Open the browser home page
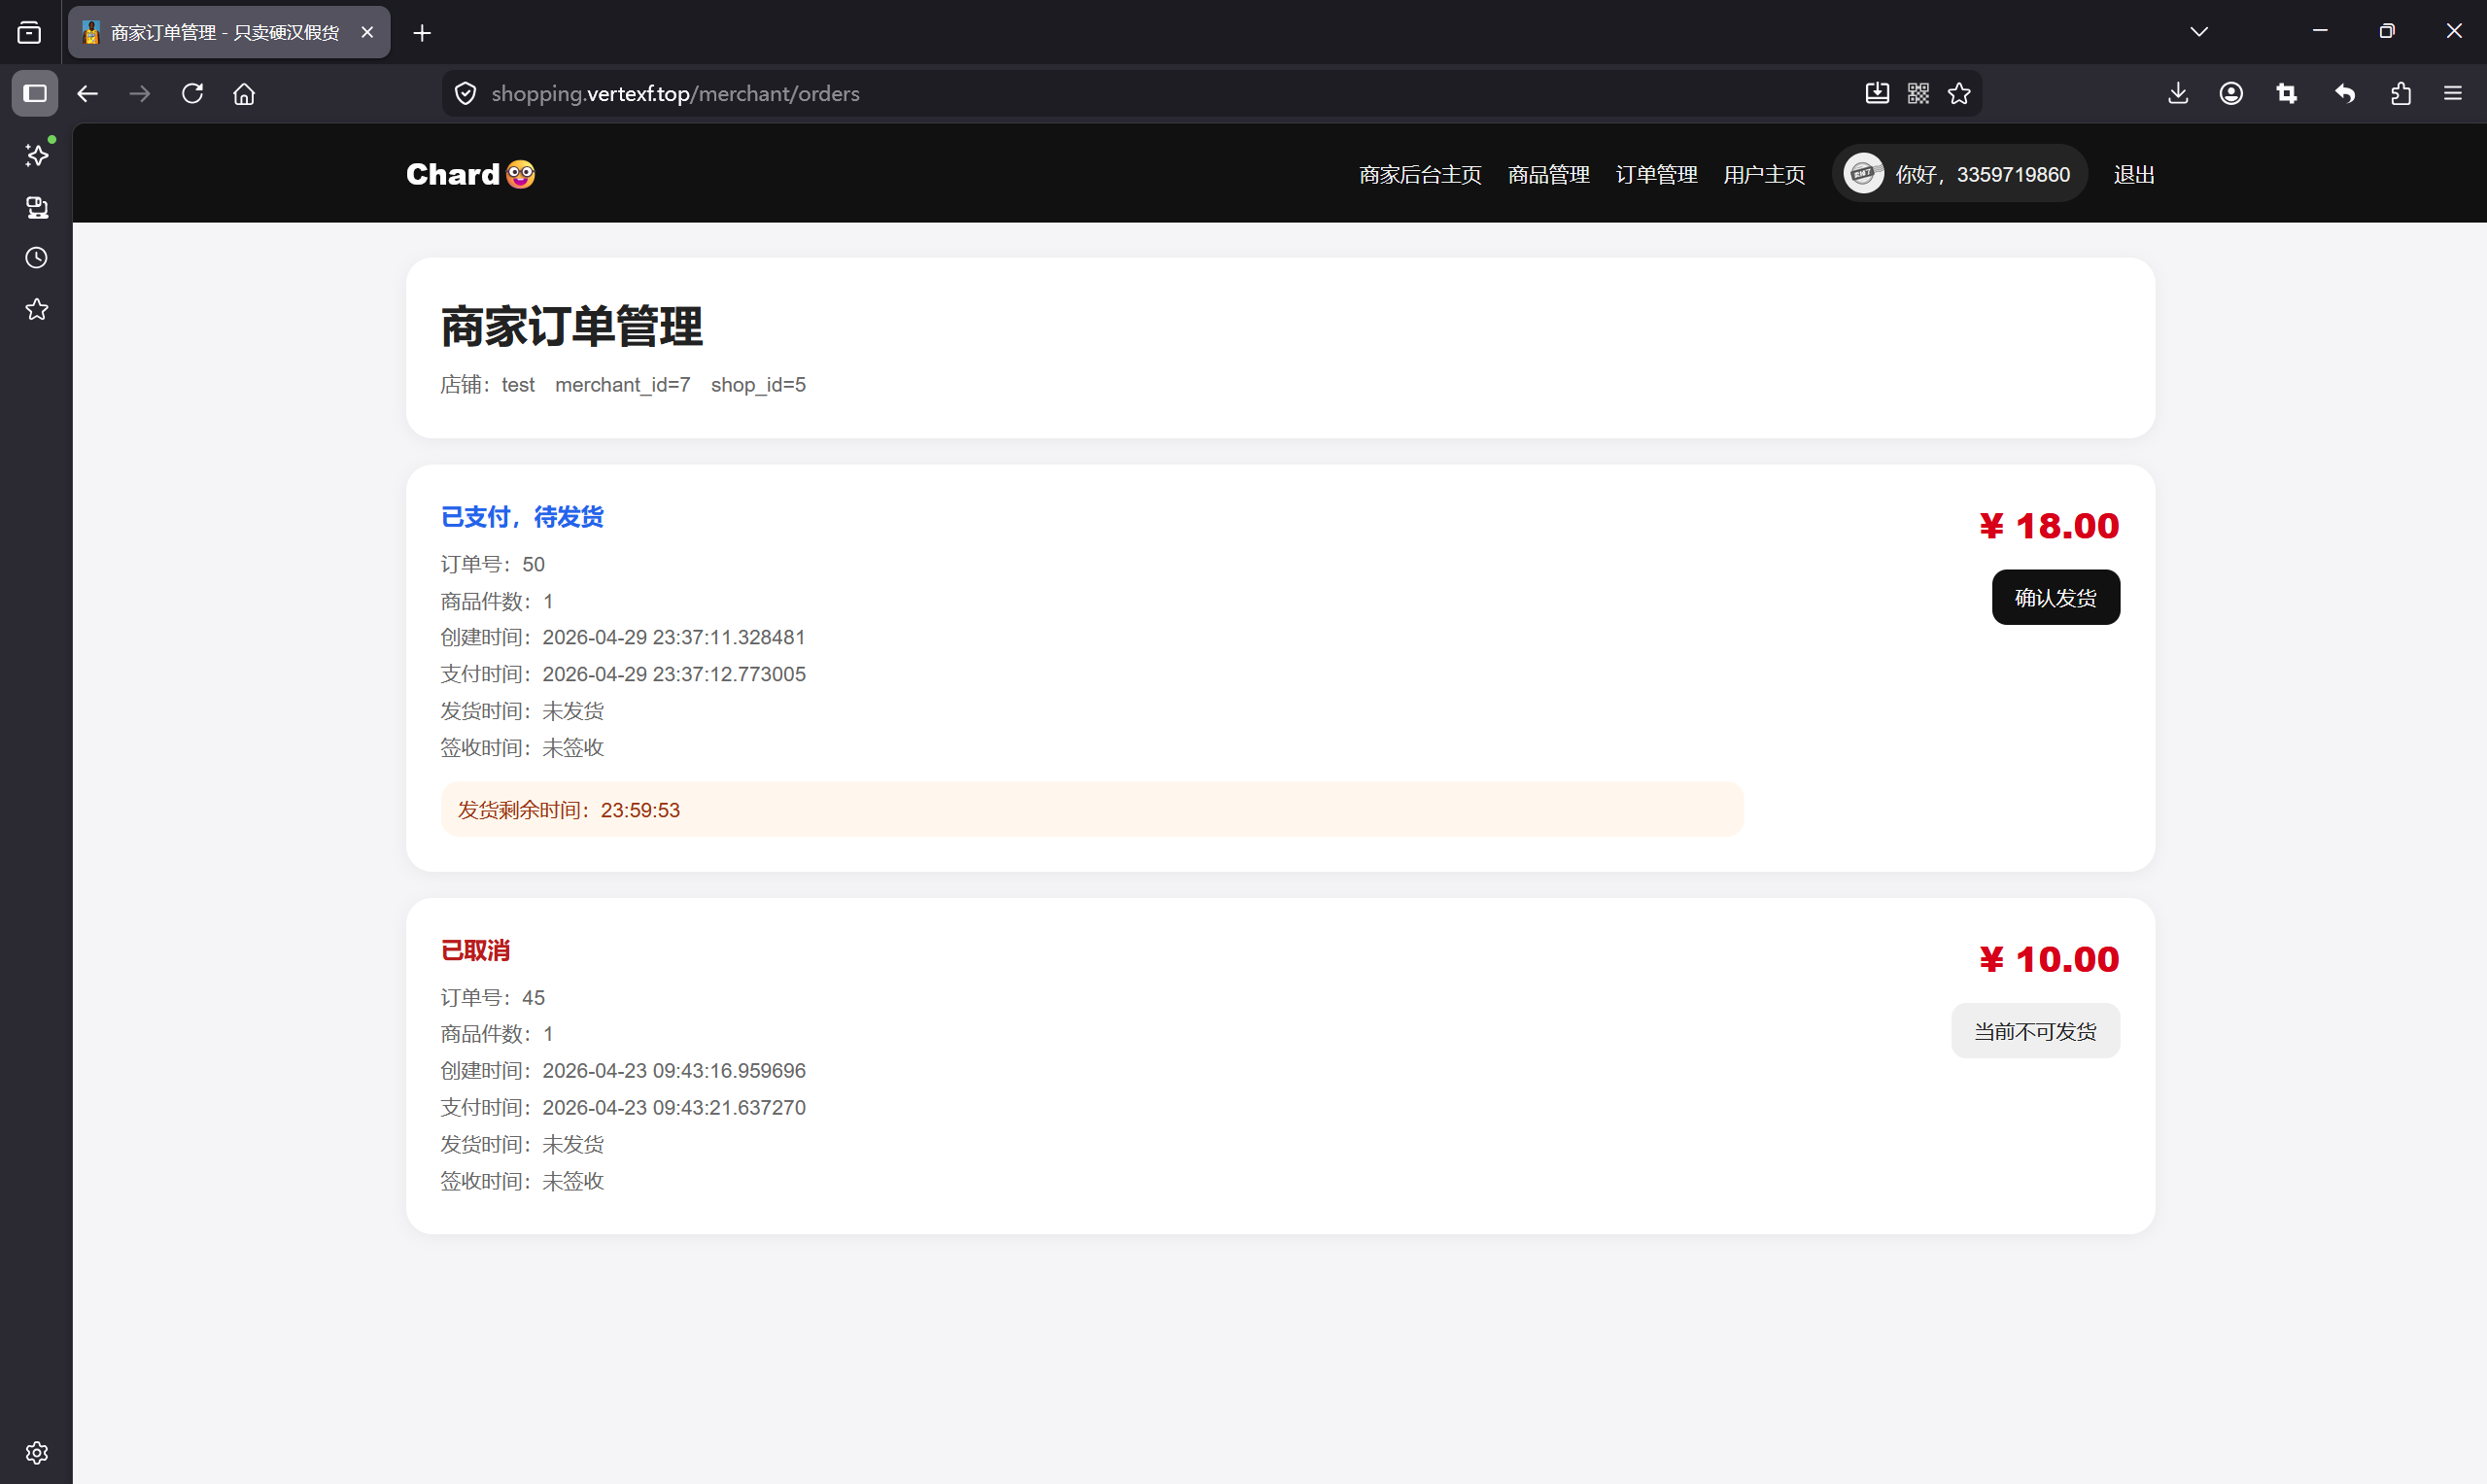The height and width of the screenshot is (1484, 2487). [244, 93]
